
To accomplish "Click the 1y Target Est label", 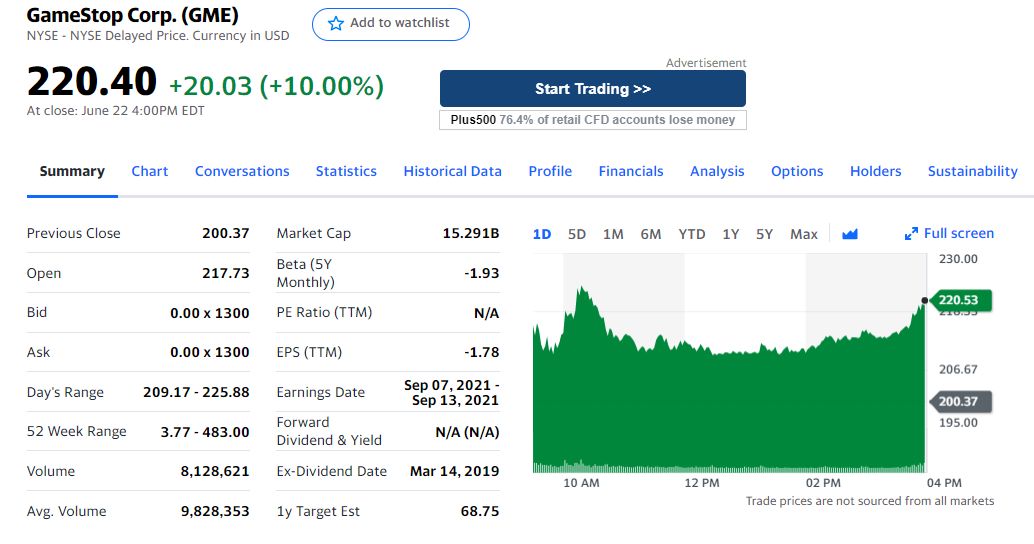I will click(318, 511).
